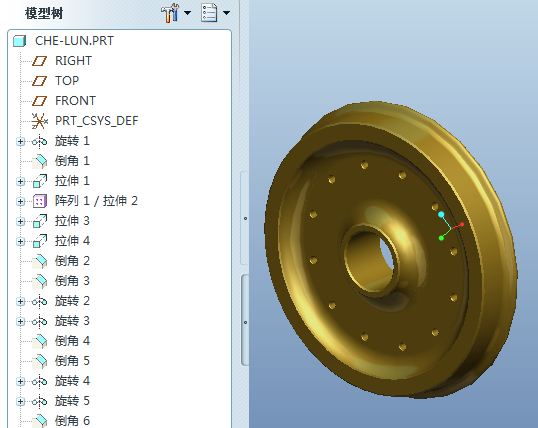The width and height of the screenshot is (538, 428).
Task: Click the 阵列 1 pattern icon
Action: pyautogui.click(x=39, y=201)
